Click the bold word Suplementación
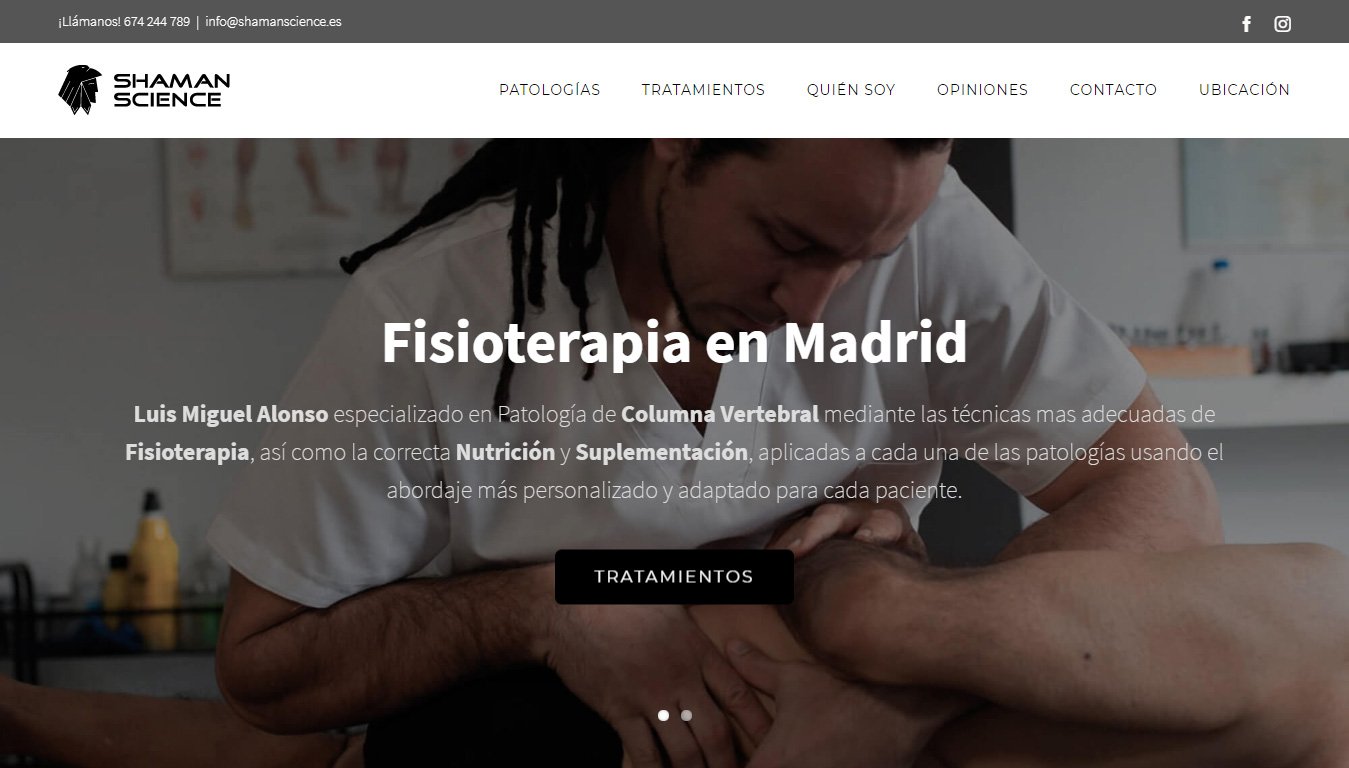The image size is (1349, 768). click(x=661, y=452)
